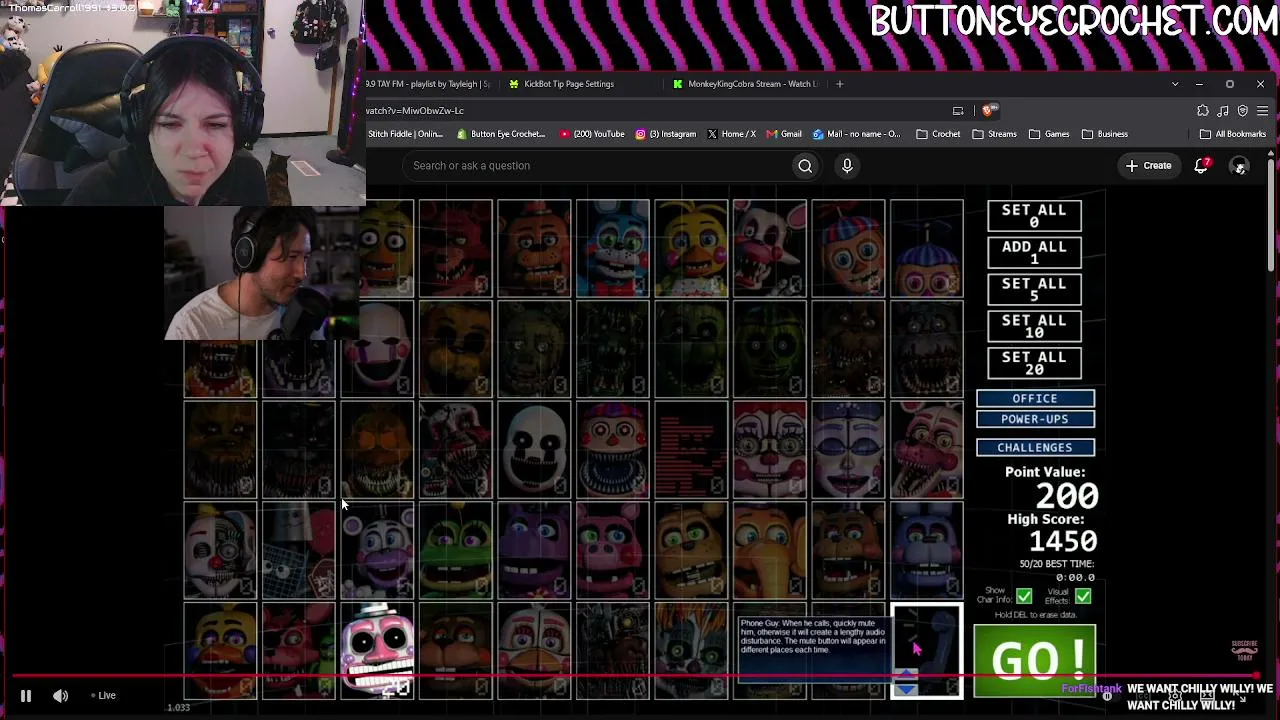Viewport: 1280px width, 720px height.
Task: Click the YouTube Create button
Action: tap(1148, 166)
